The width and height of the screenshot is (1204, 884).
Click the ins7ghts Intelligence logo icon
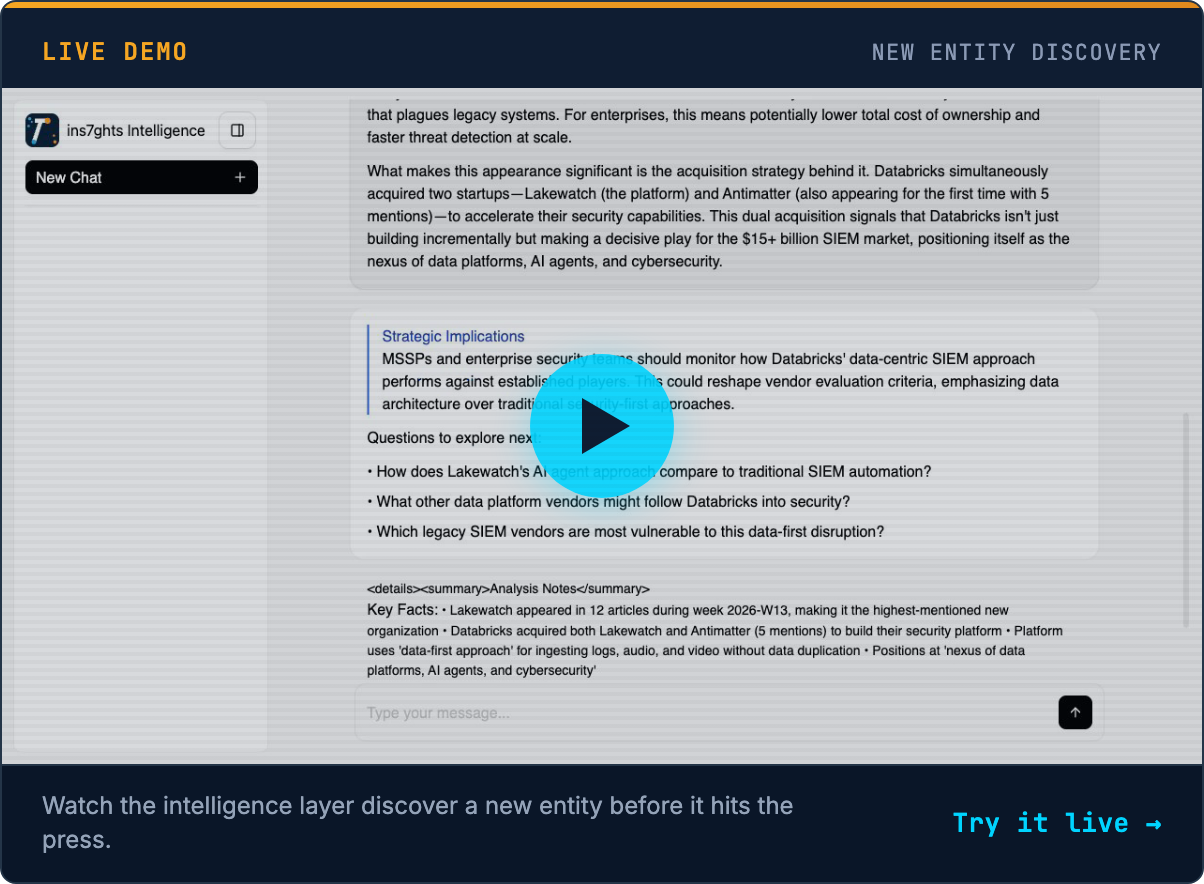tap(42, 130)
